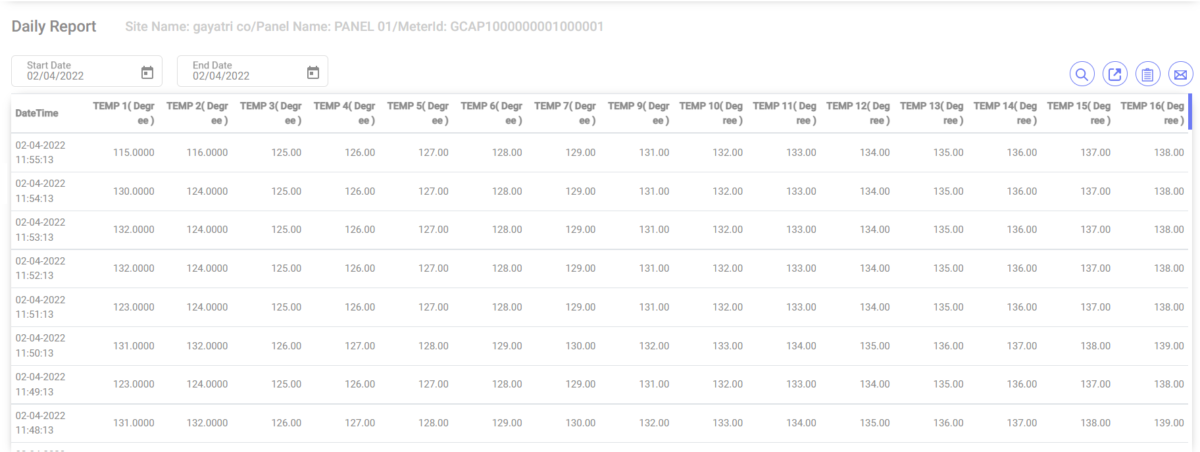Screen dimensions: 1200x452
Task: Click TEMP 1 value in the 11:51:13 row
Action: (134, 308)
